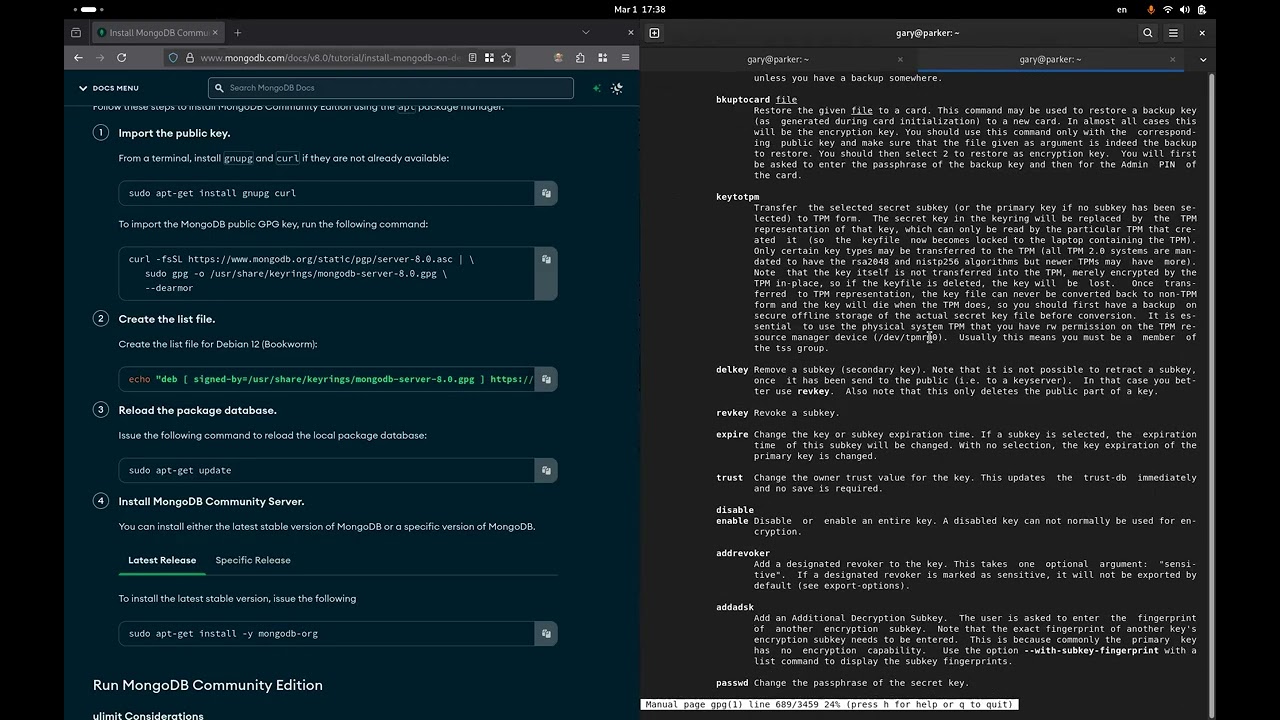Show site security lock info
This screenshot has height=720, width=1280.
point(189,58)
